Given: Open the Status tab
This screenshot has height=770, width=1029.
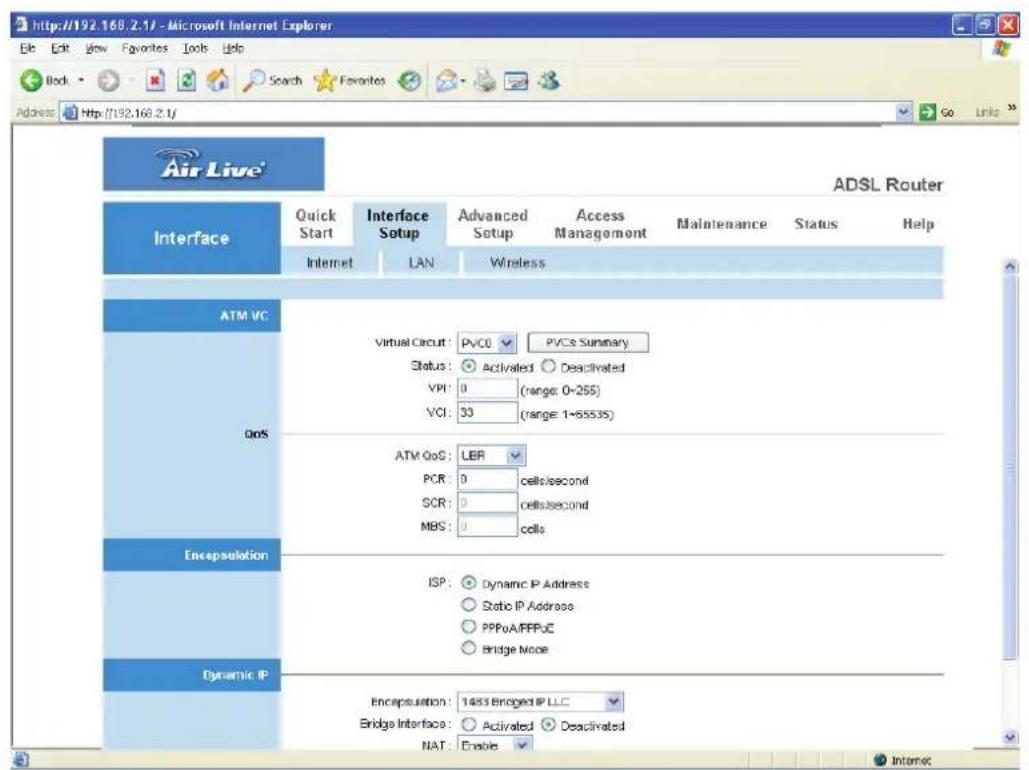Looking at the screenshot, I should click(816, 224).
